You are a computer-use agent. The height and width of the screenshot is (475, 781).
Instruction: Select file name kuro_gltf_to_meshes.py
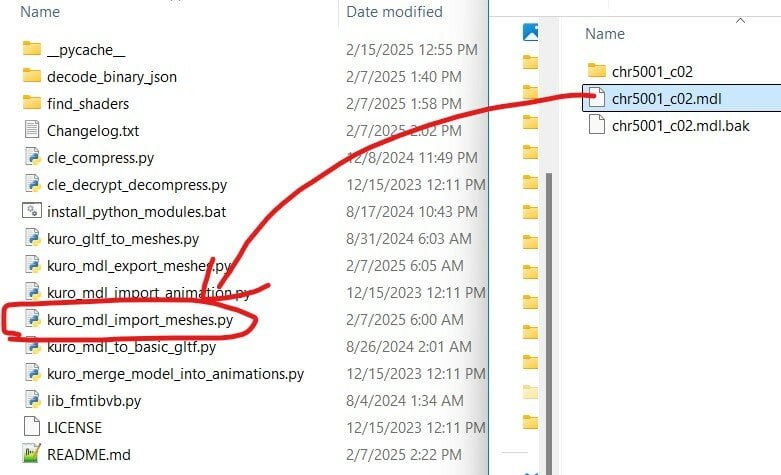[123, 239]
